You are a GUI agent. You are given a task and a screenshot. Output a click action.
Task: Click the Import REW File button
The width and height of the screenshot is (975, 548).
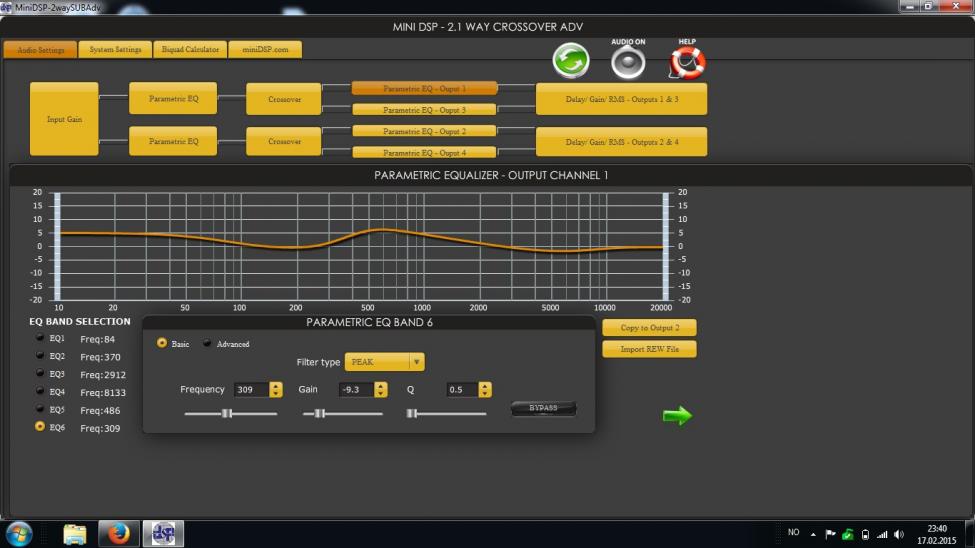click(648, 349)
